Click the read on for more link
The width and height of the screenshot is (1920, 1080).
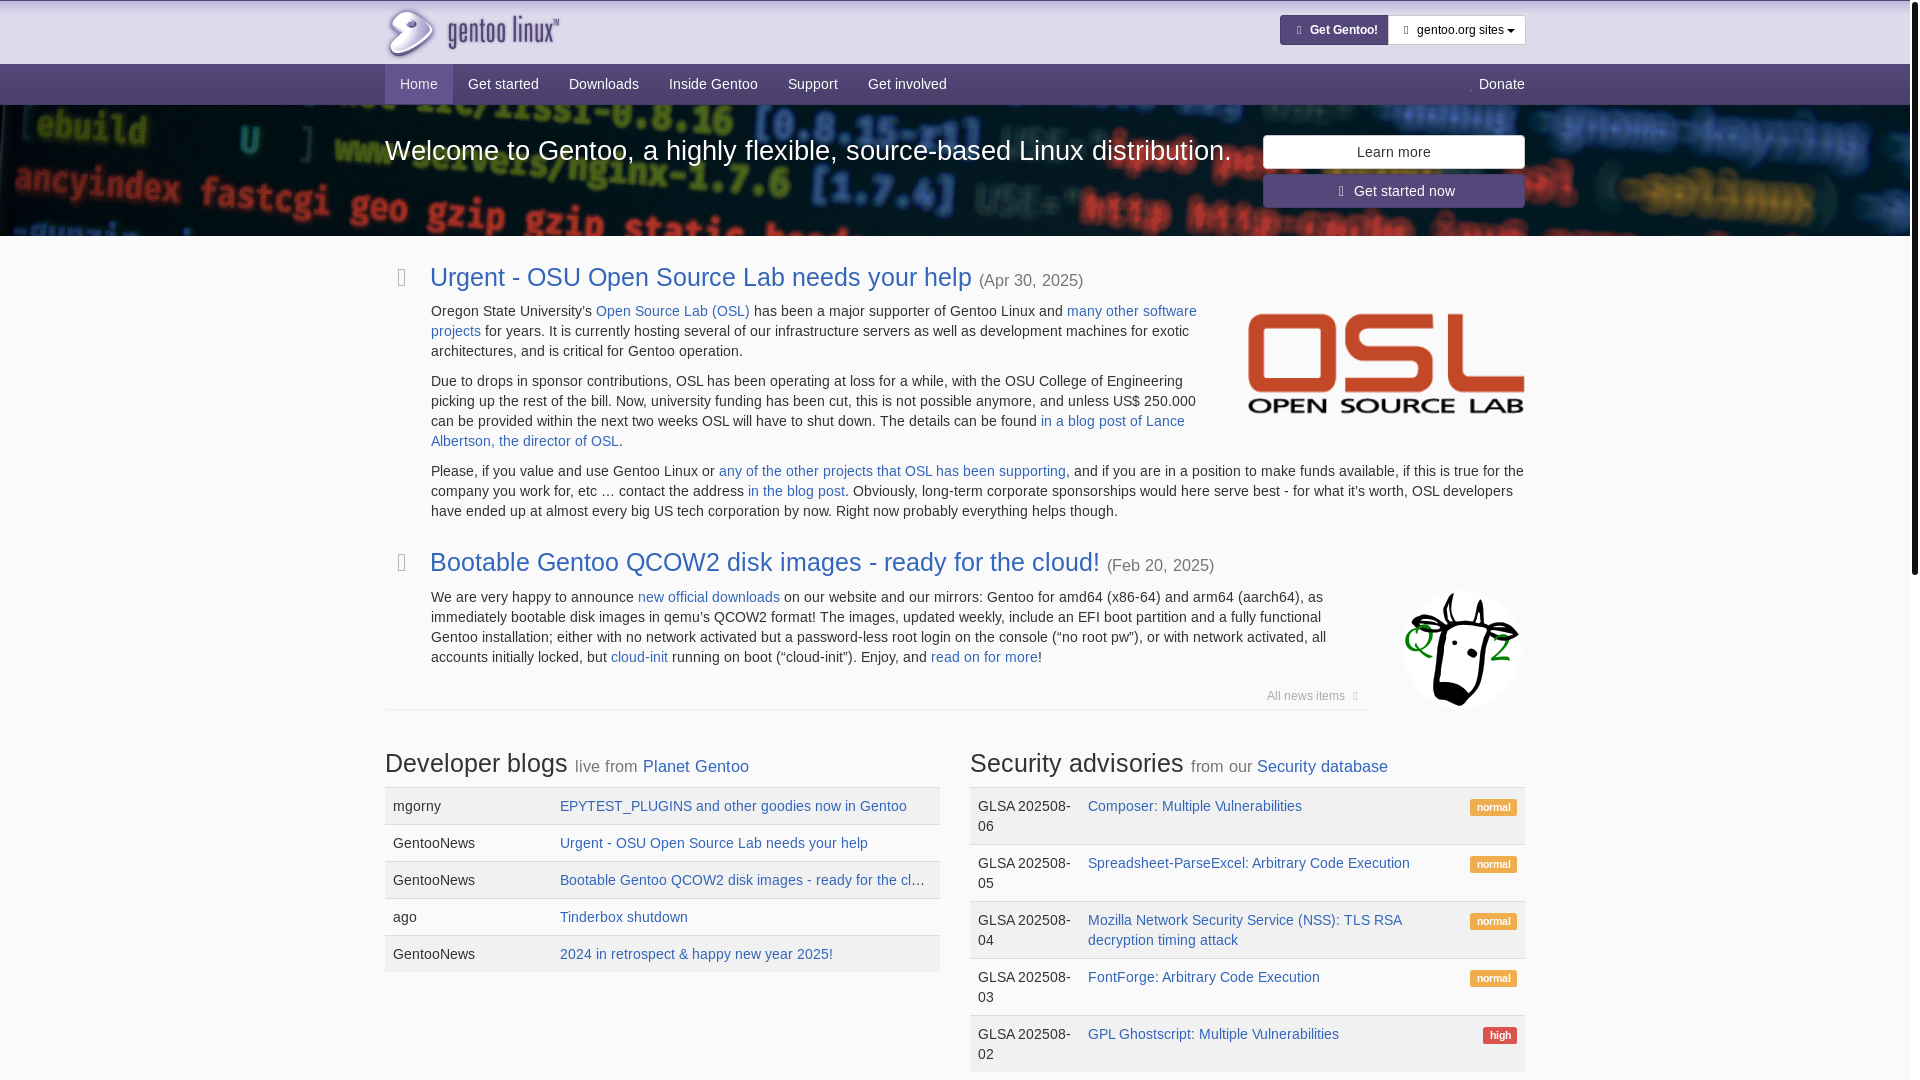[x=984, y=657]
